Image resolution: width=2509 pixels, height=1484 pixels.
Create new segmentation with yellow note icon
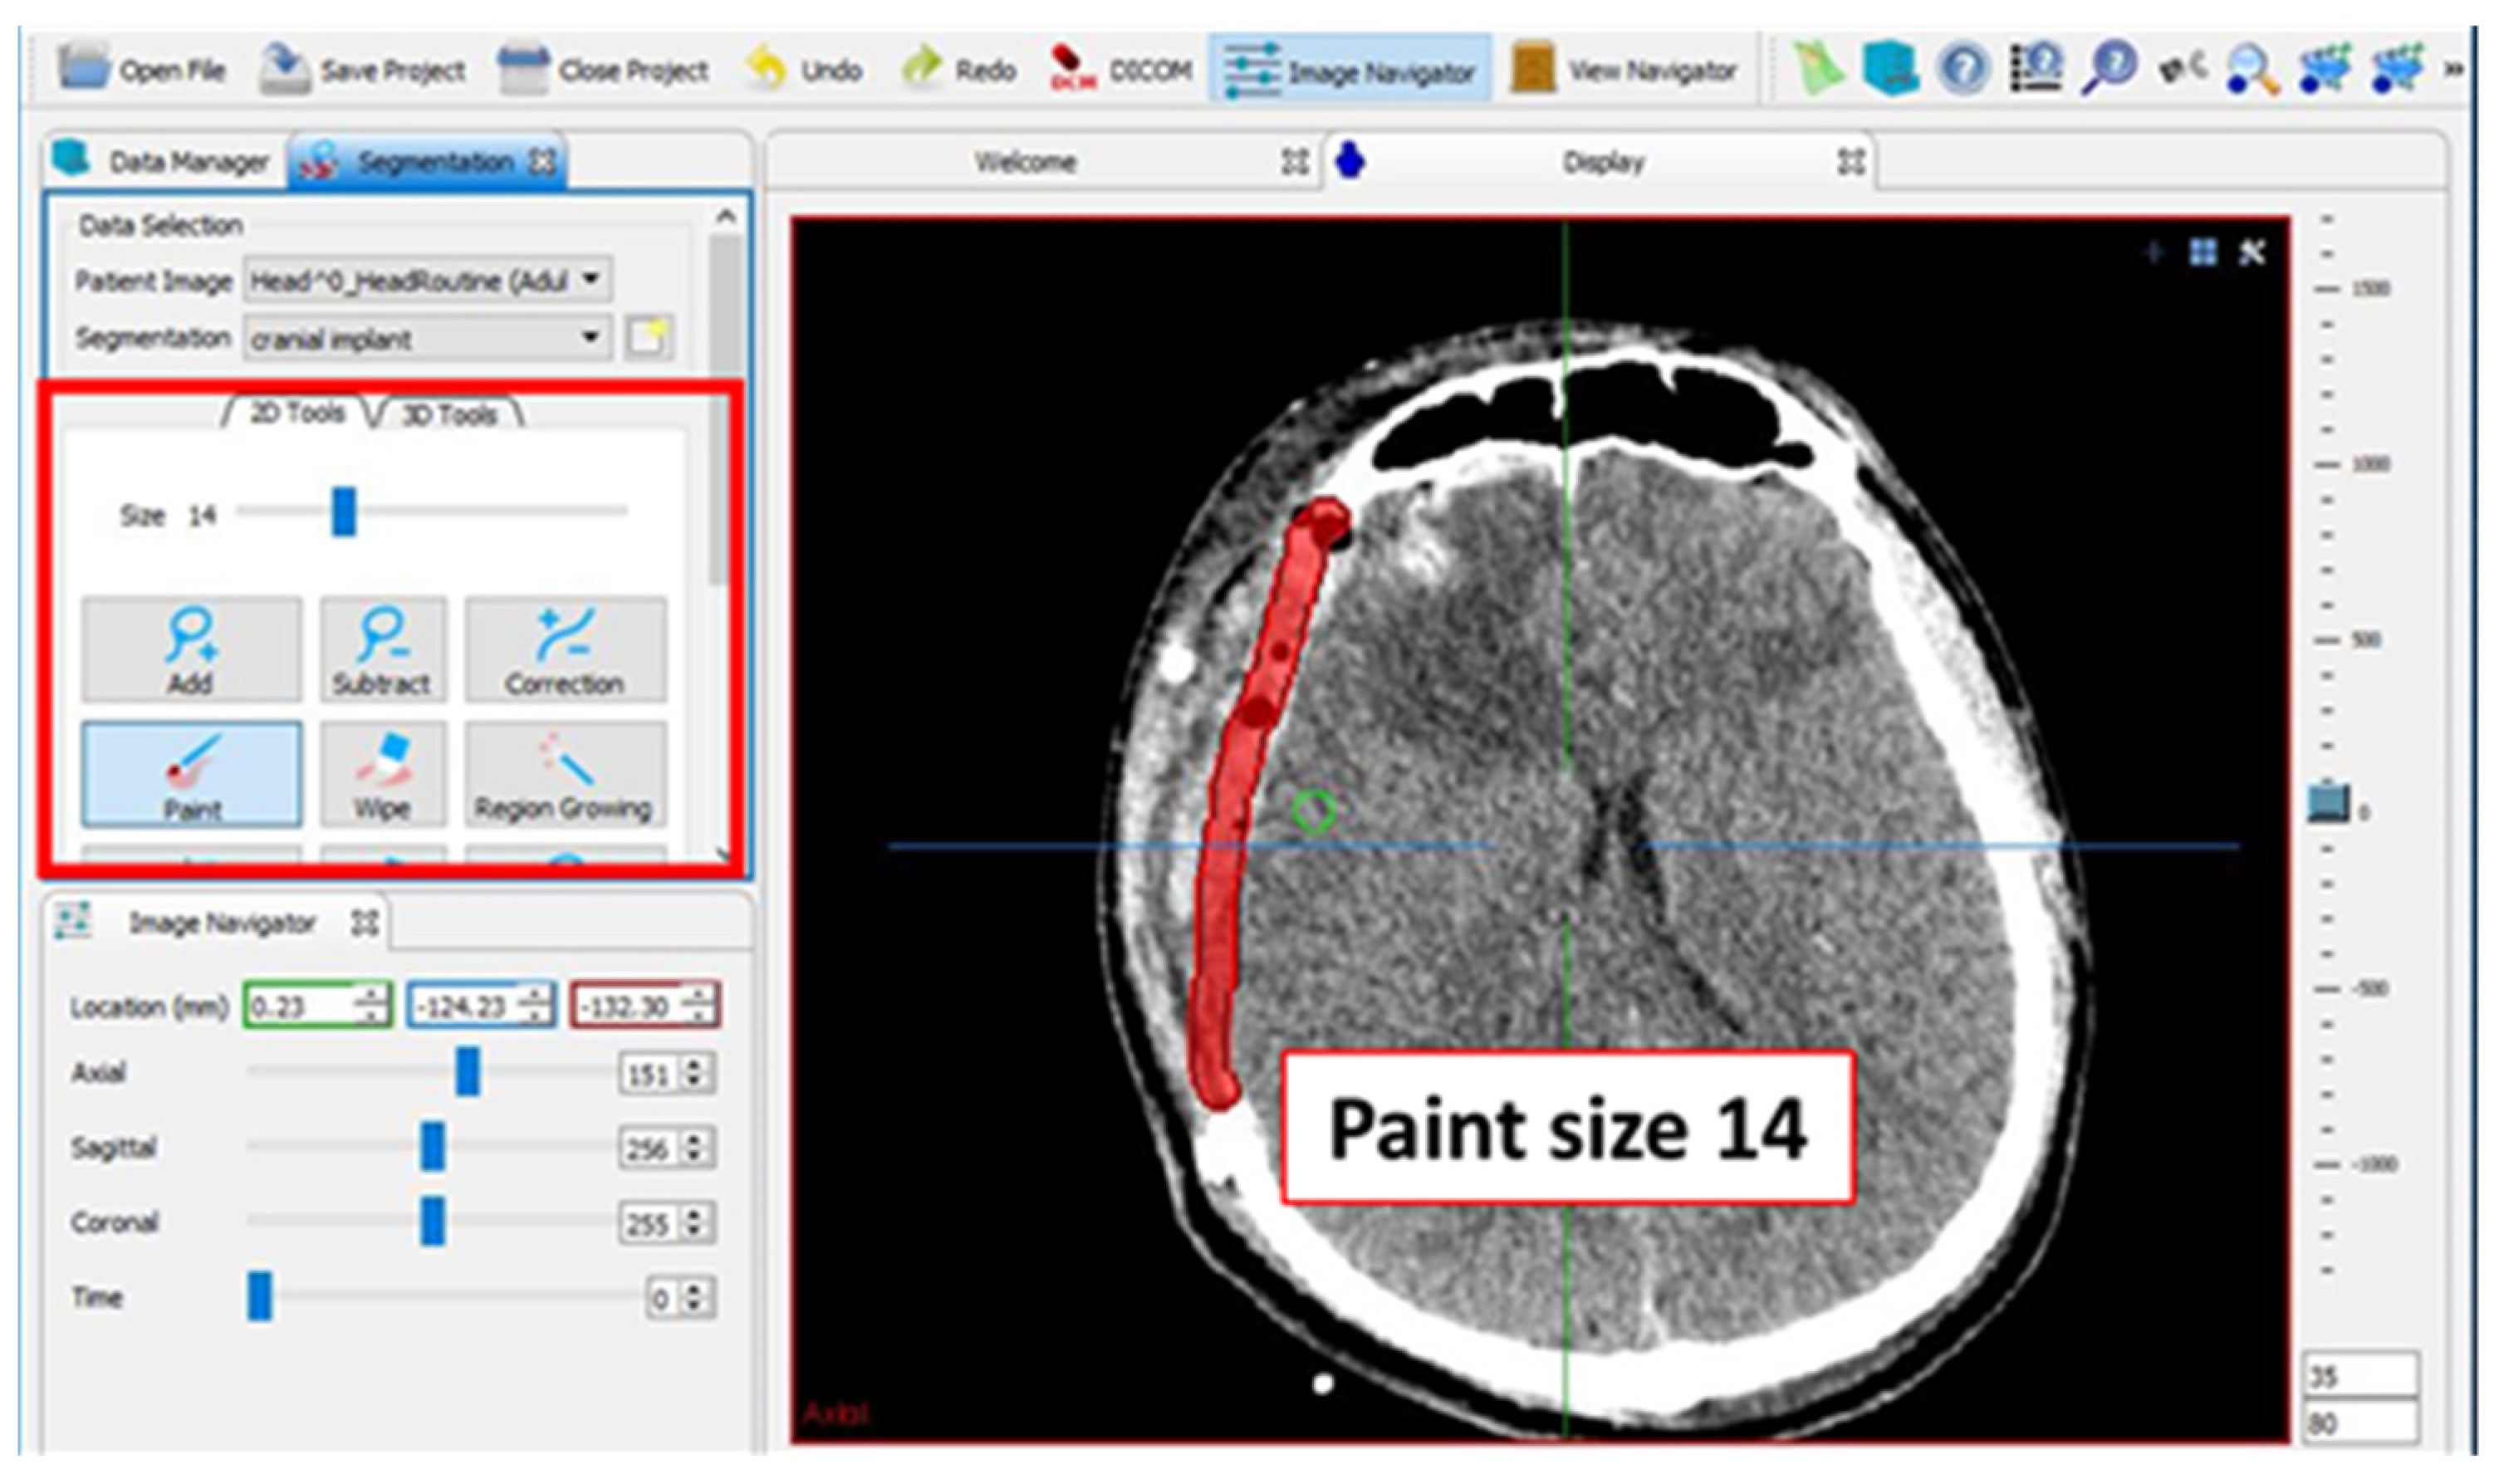click(x=648, y=338)
